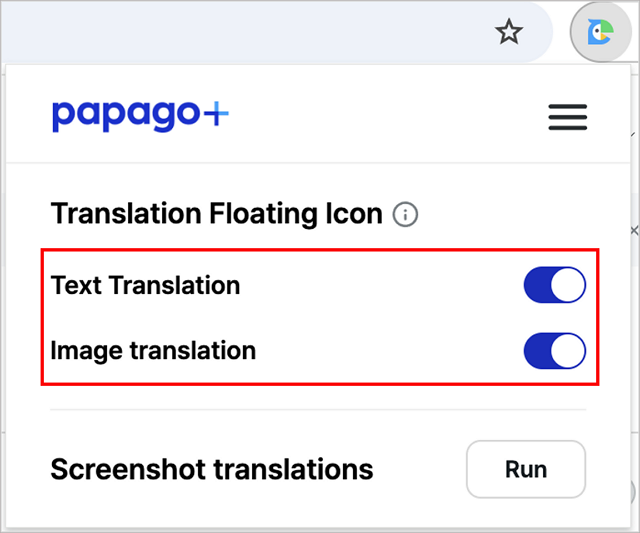The width and height of the screenshot is (640, 533).
Task: Click the Papago parrot extension icon
Action: [600, 32]
